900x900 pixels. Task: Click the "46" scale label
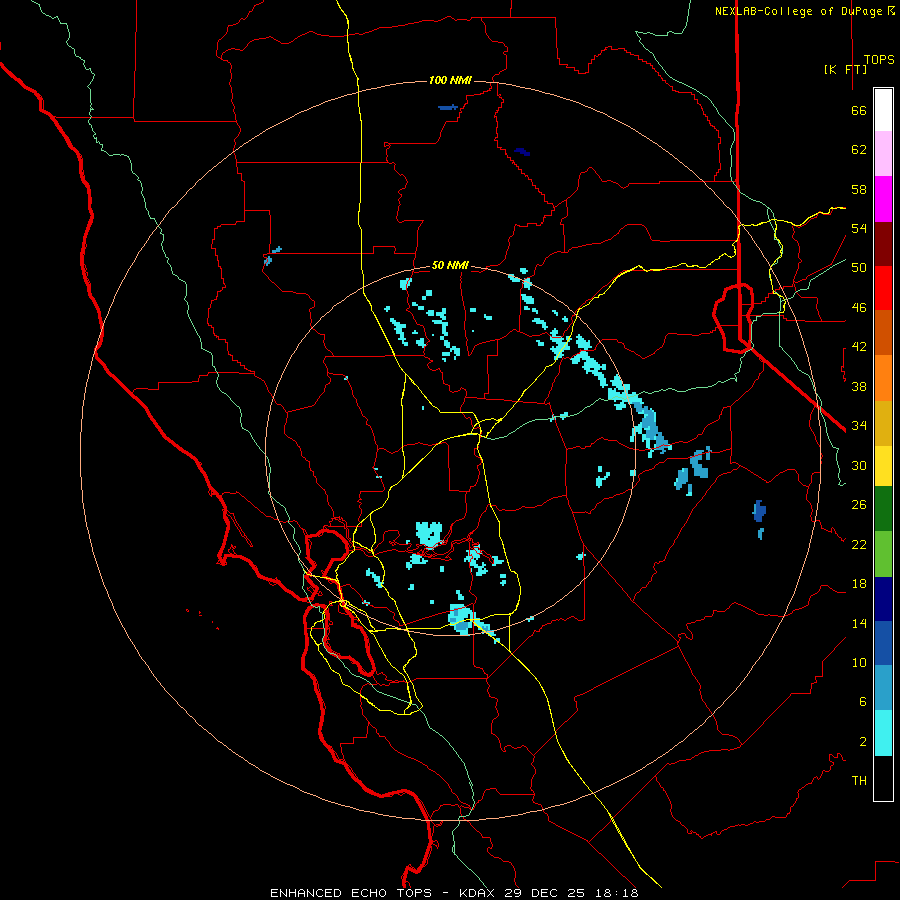pyautogui.click(x=859, y=308)
